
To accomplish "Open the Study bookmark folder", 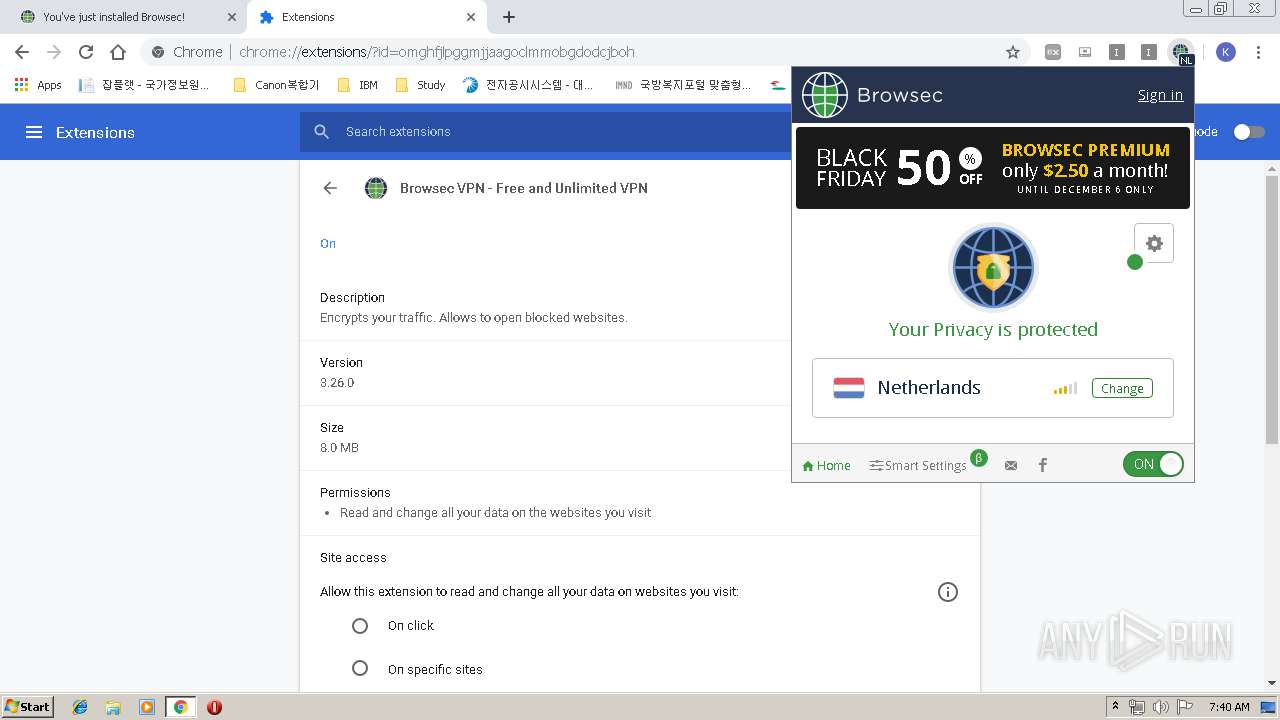I will (421, 85).
